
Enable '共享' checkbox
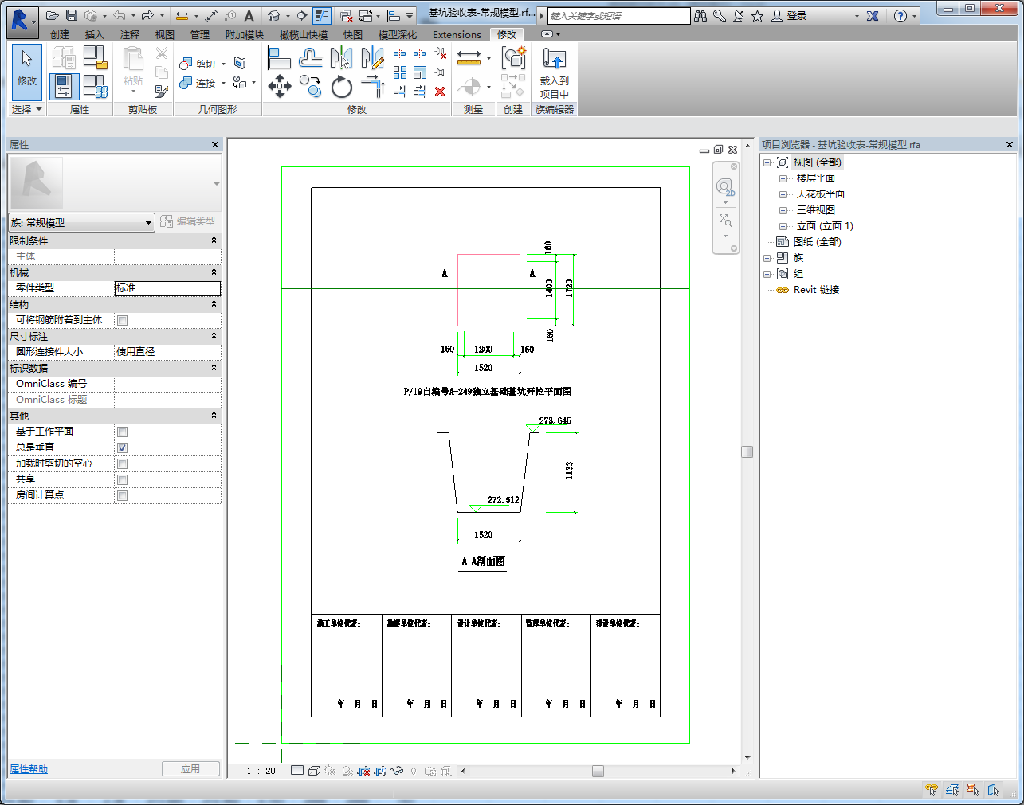pos(122,479)
